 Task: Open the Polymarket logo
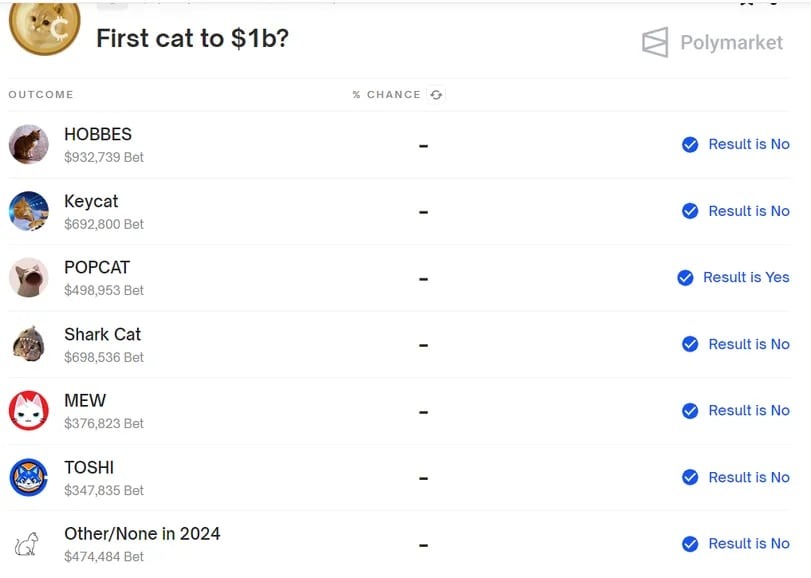tap(712, 42)
